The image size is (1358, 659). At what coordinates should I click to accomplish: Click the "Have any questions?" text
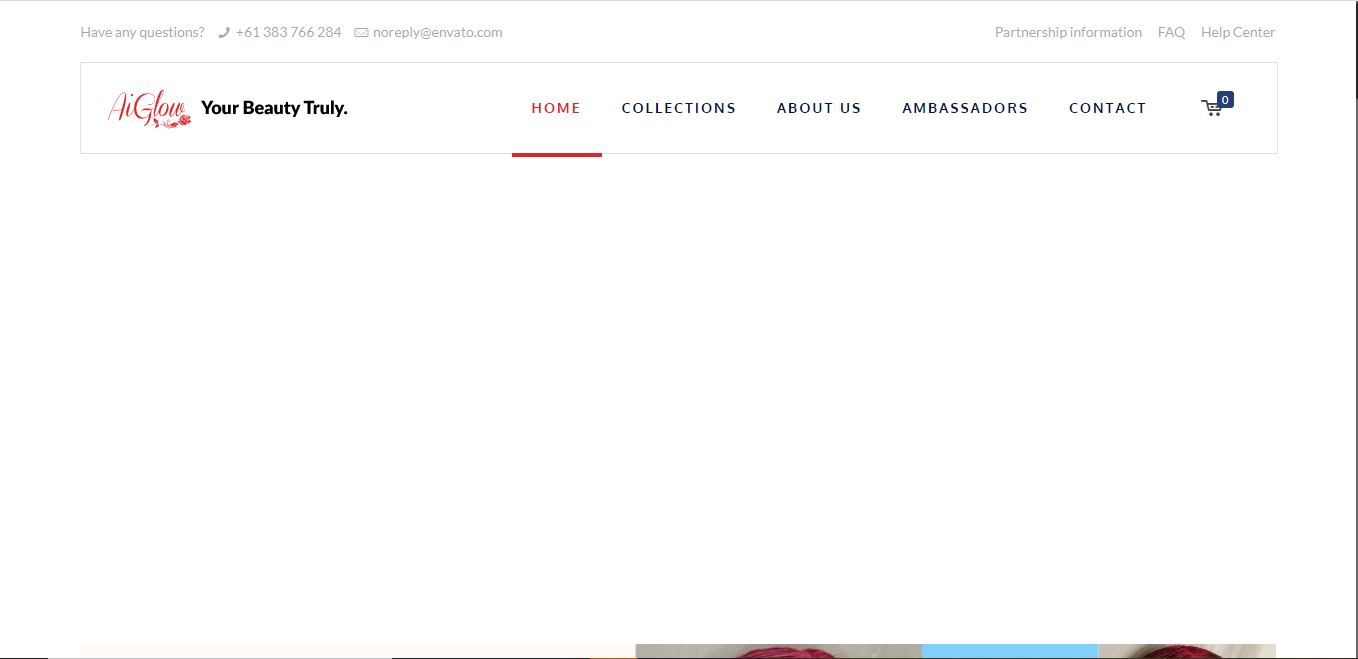[142, 32]
